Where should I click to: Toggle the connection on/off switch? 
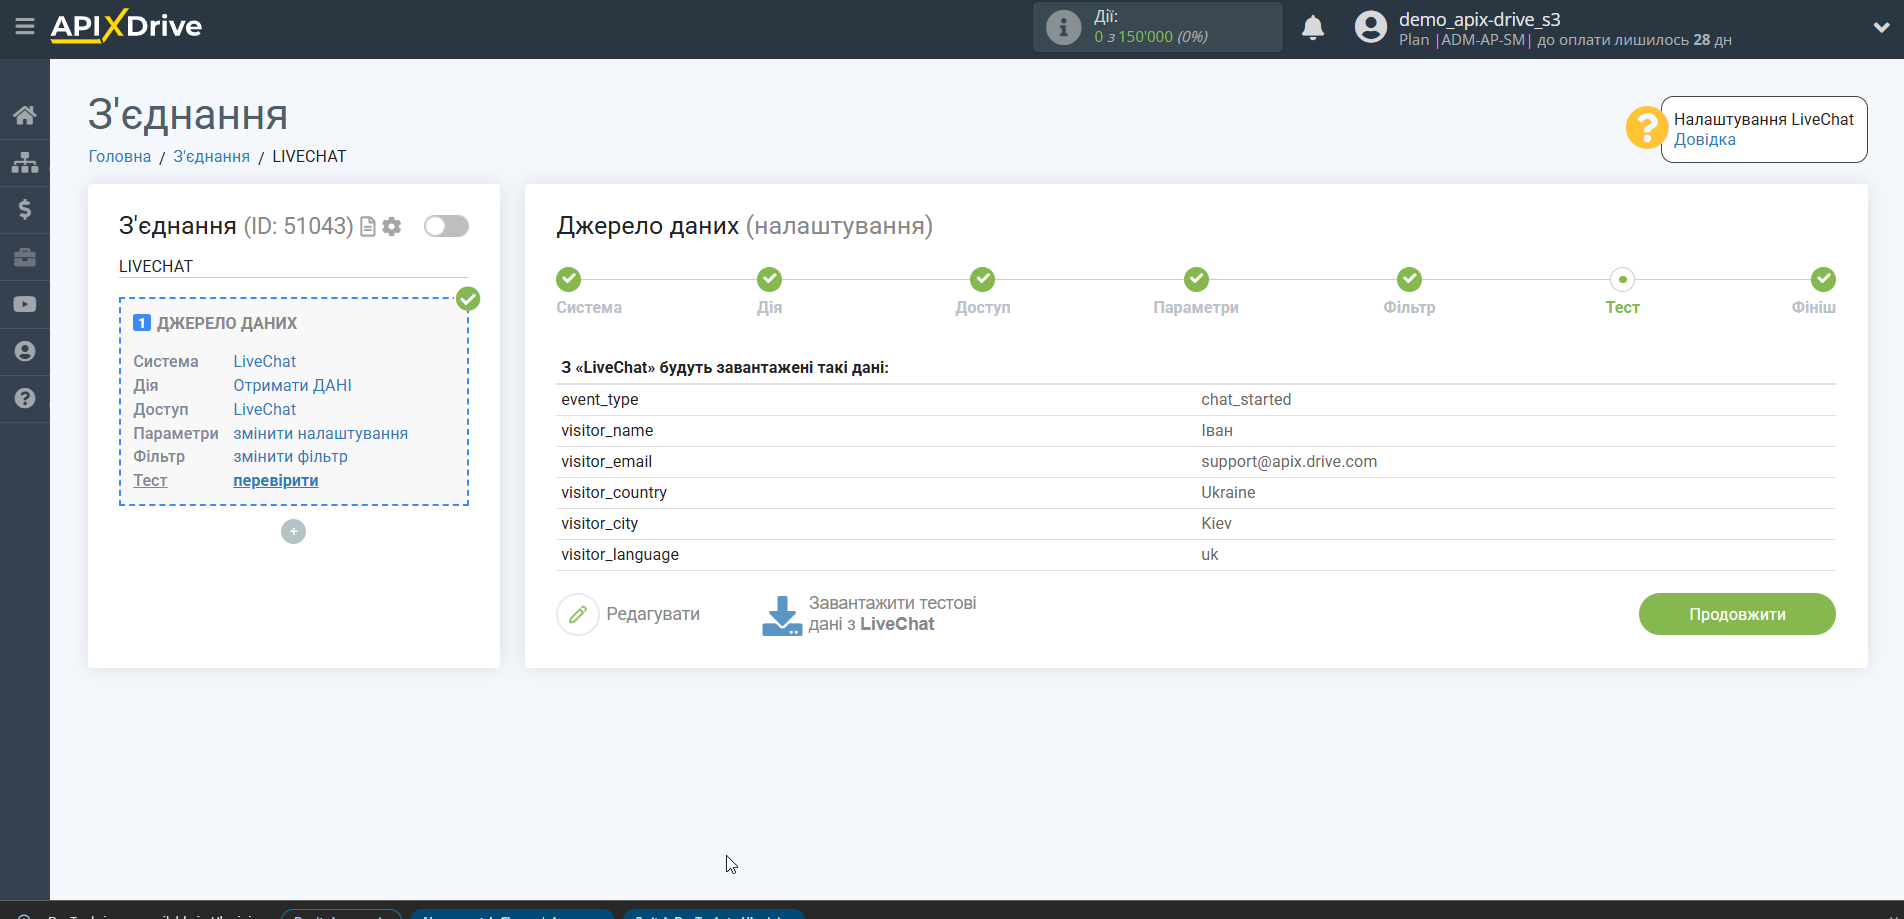click(x=446, y=226)
